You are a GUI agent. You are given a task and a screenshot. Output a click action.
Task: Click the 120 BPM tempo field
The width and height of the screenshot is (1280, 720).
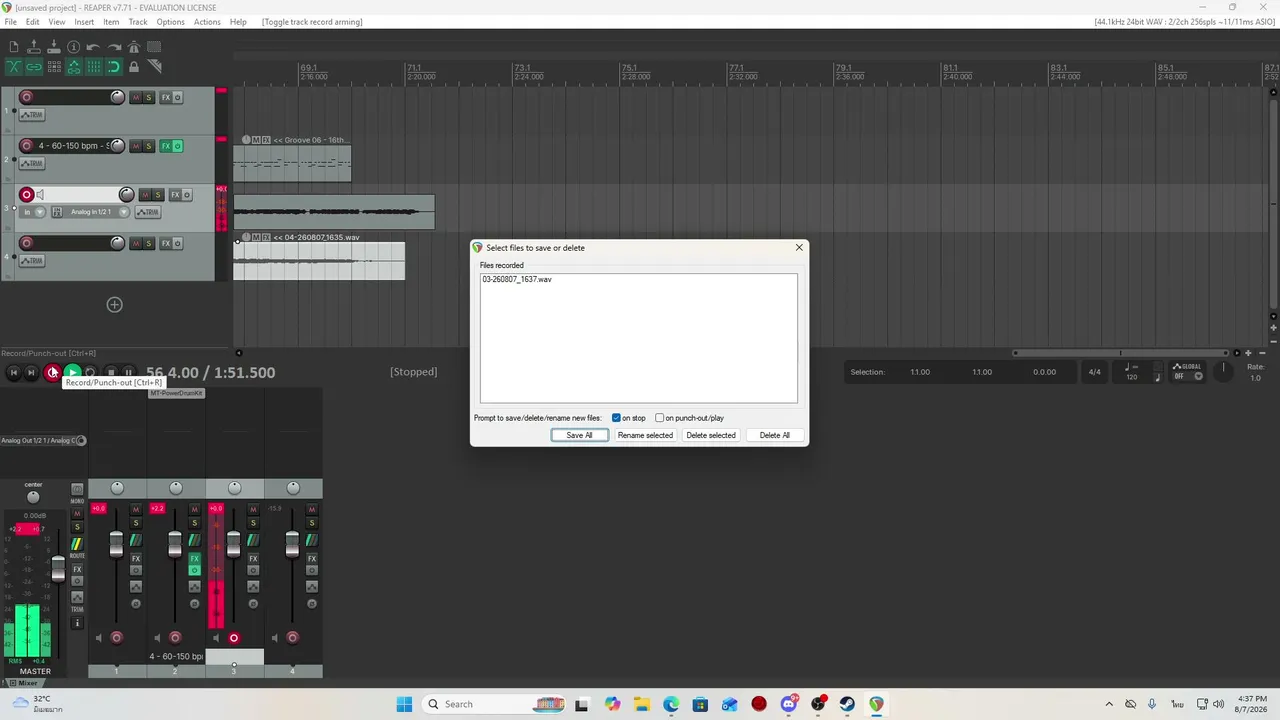(x=1132, y=377)
